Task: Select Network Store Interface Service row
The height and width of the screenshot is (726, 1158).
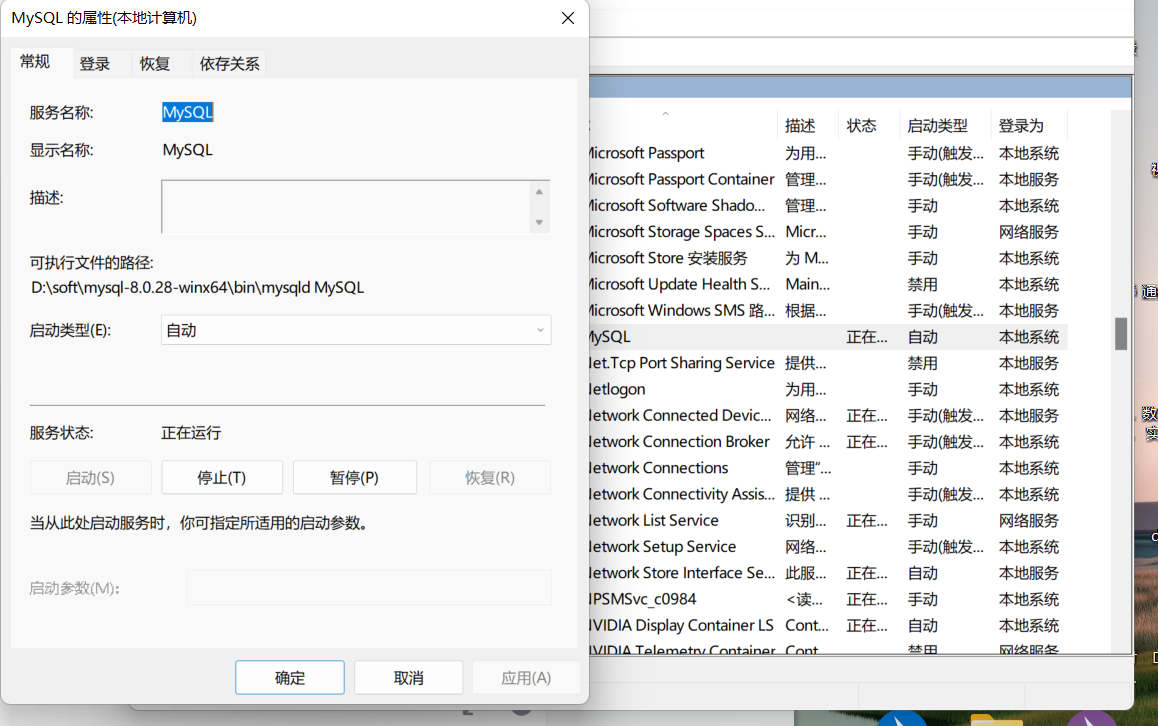Action: click(827, 572)
